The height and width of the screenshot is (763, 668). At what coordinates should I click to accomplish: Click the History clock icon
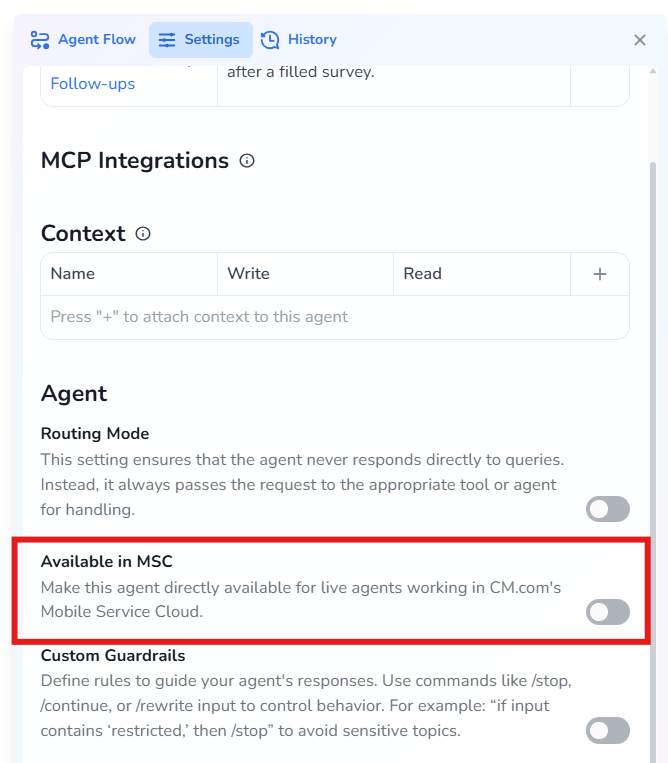click(270, 40)
